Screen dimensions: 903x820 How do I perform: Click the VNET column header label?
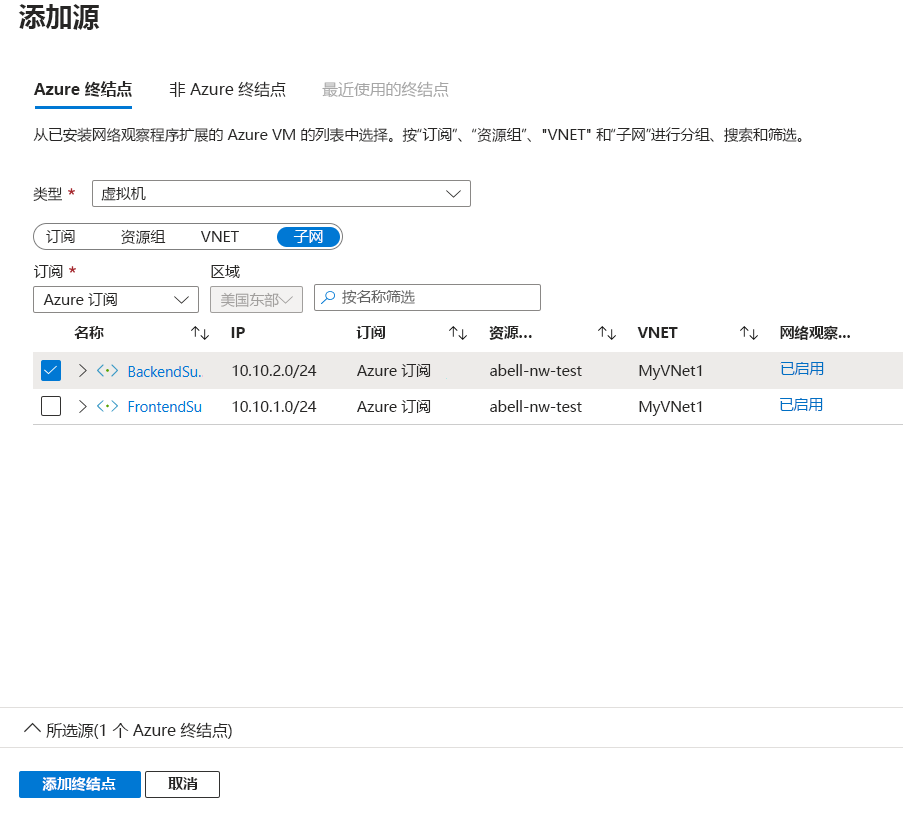coord(658,333)
